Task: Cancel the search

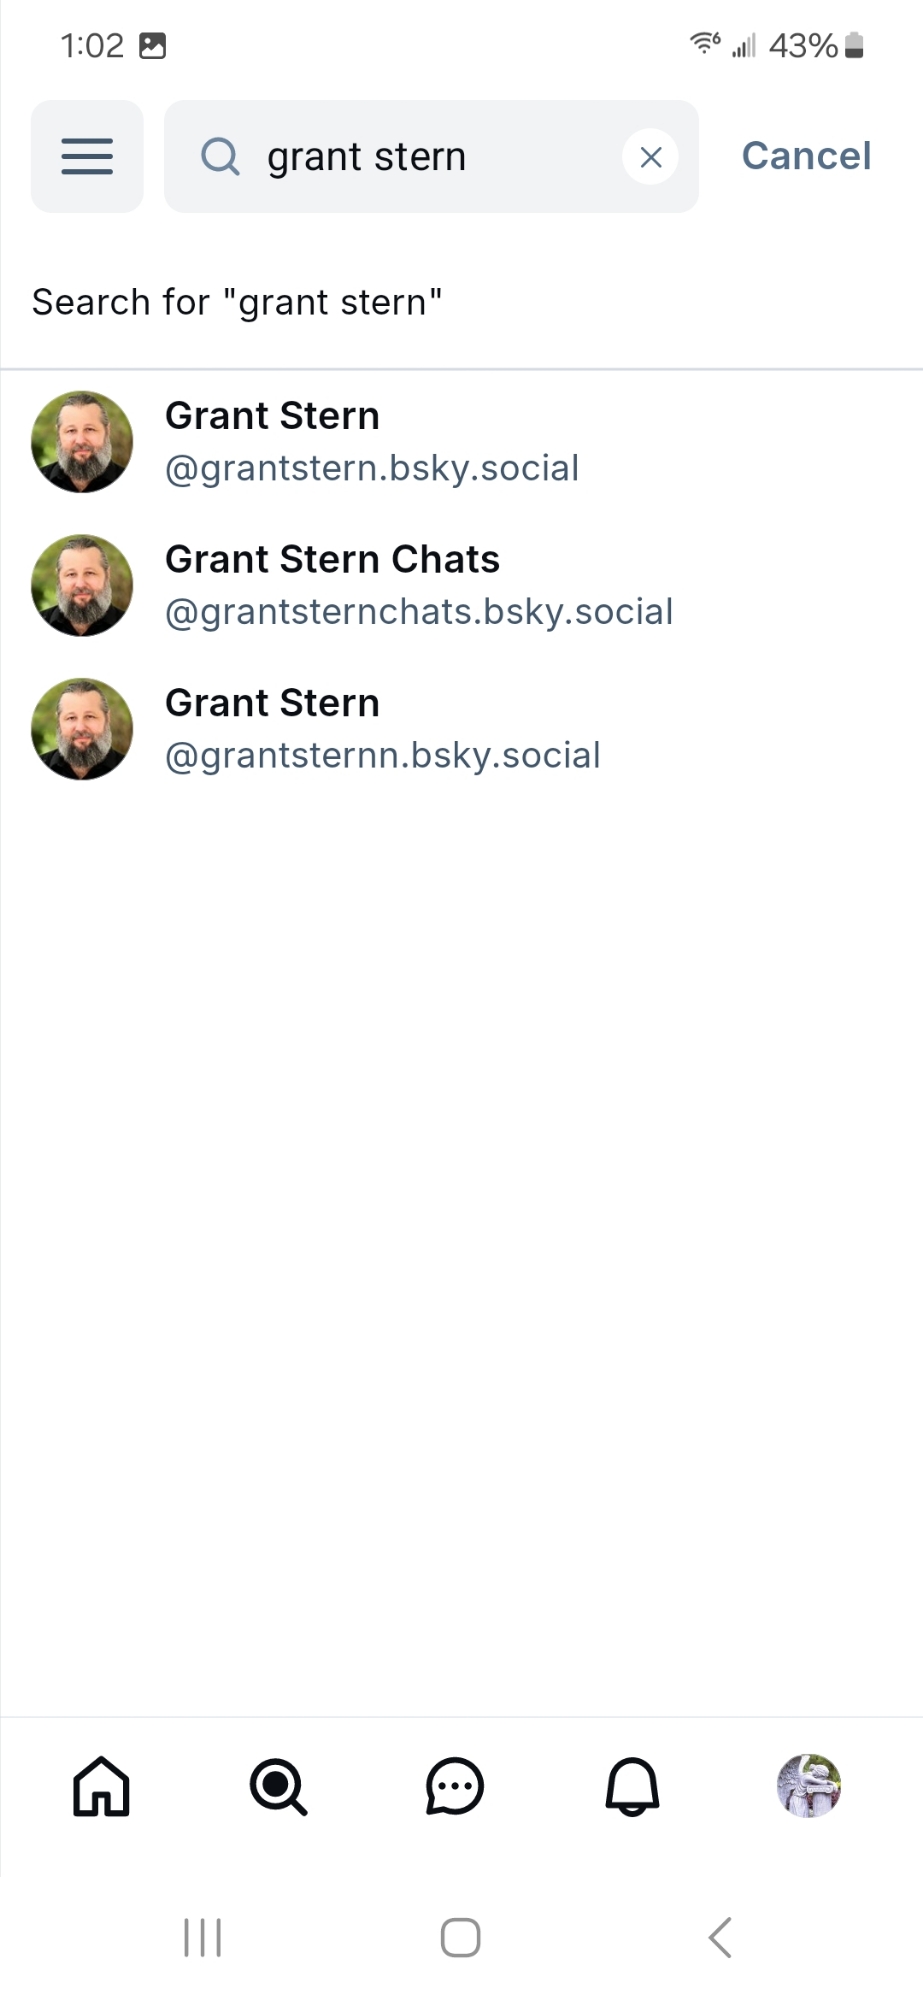Action: pos(806,156)
